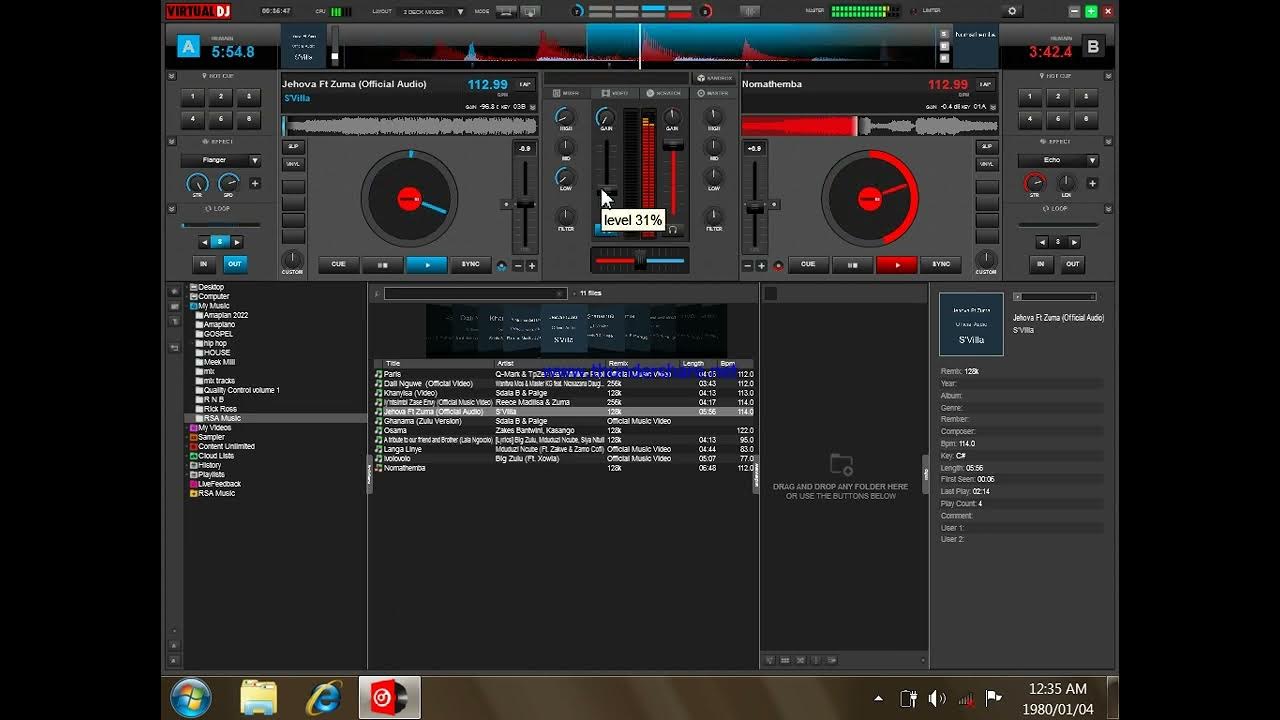The height and width of the screenshot is (720, 1280).
Task: Click the headphone cue icon on right mixer channel
Action: [673, 229]
